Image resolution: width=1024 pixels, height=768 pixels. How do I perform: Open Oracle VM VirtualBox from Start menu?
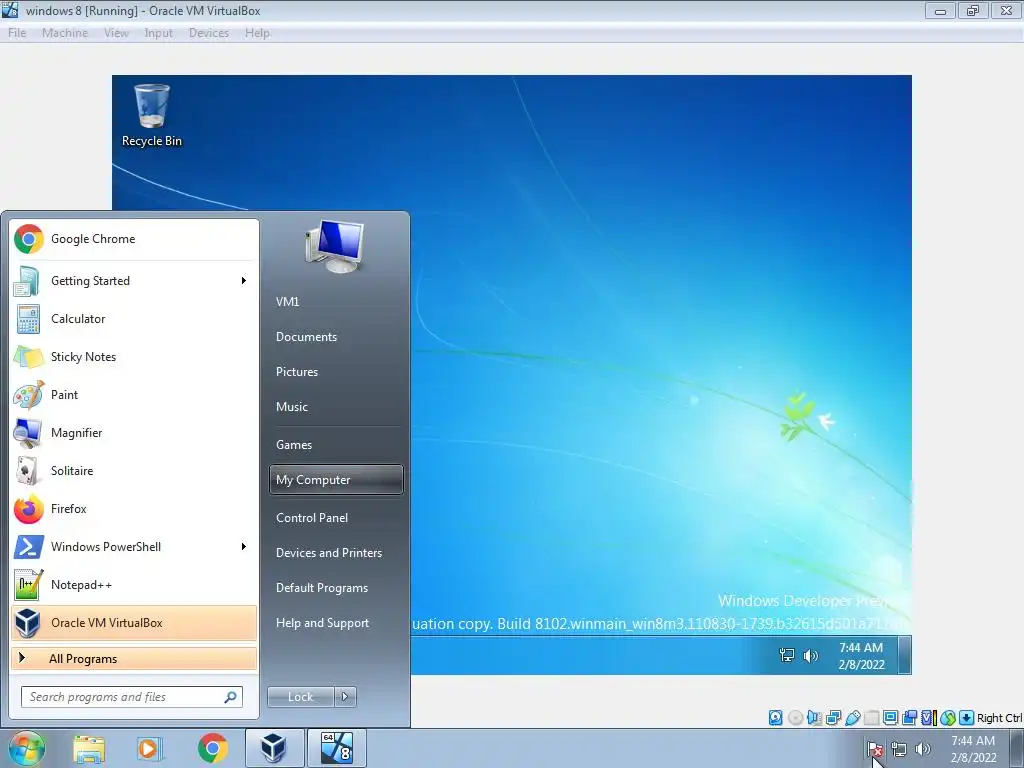tap(134, 622)
